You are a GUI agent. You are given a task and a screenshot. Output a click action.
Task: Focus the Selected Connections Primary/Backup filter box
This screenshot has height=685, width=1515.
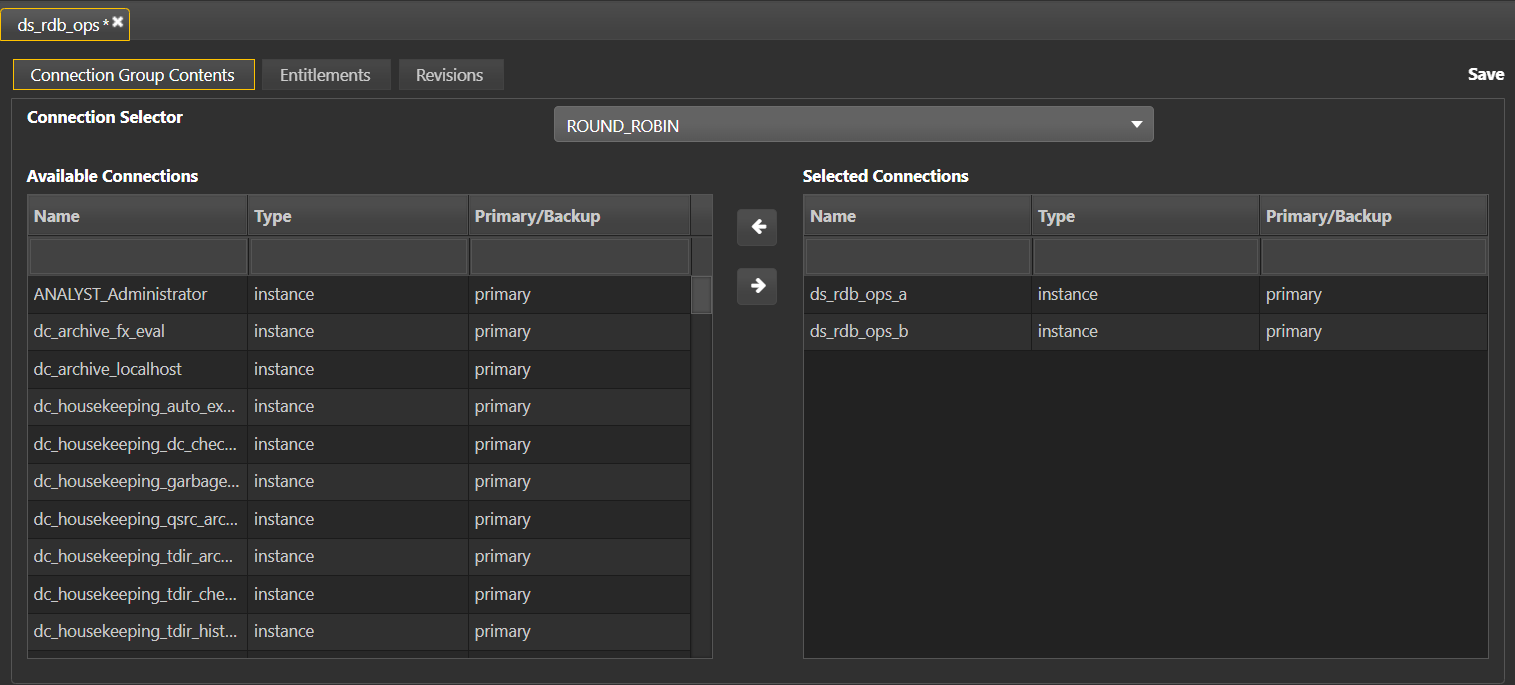[x=1373, y=256]
